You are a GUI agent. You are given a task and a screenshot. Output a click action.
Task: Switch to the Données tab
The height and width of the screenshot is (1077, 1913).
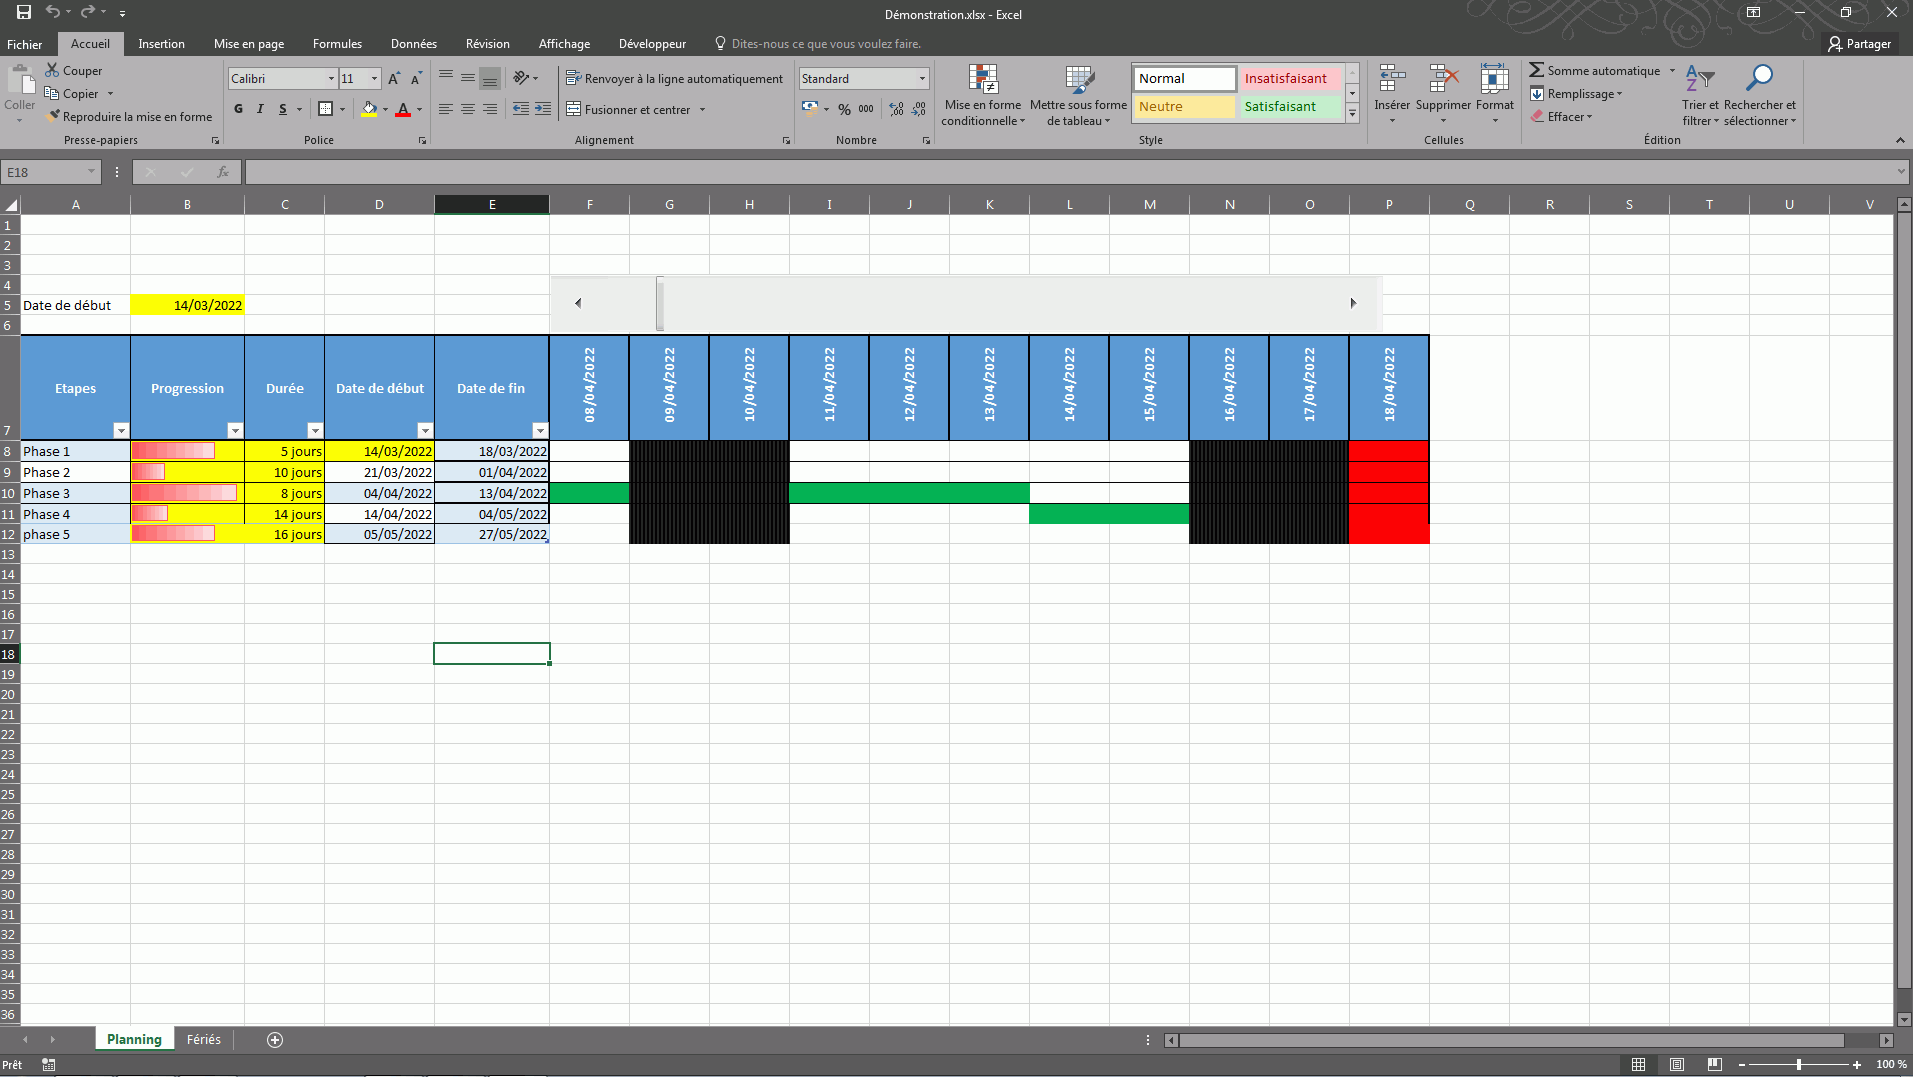coord(414,44)
